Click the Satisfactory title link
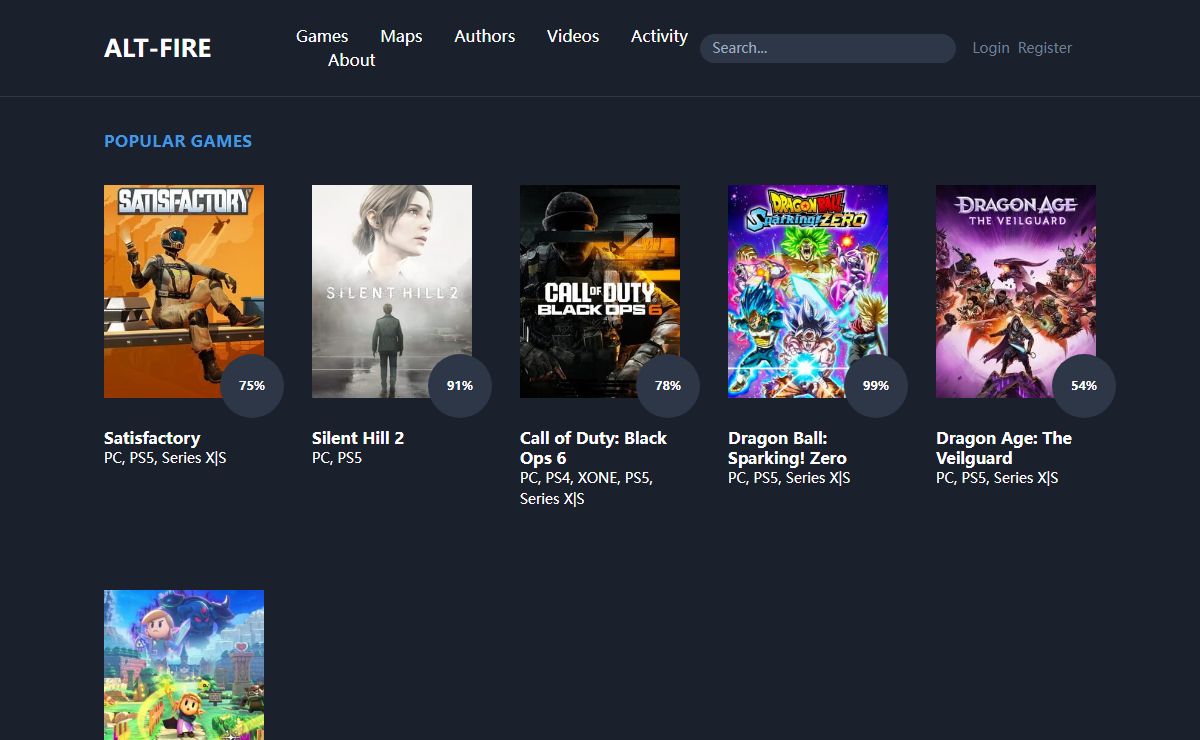The width and height of the screenshot is (1200, 740). point(152,438)
